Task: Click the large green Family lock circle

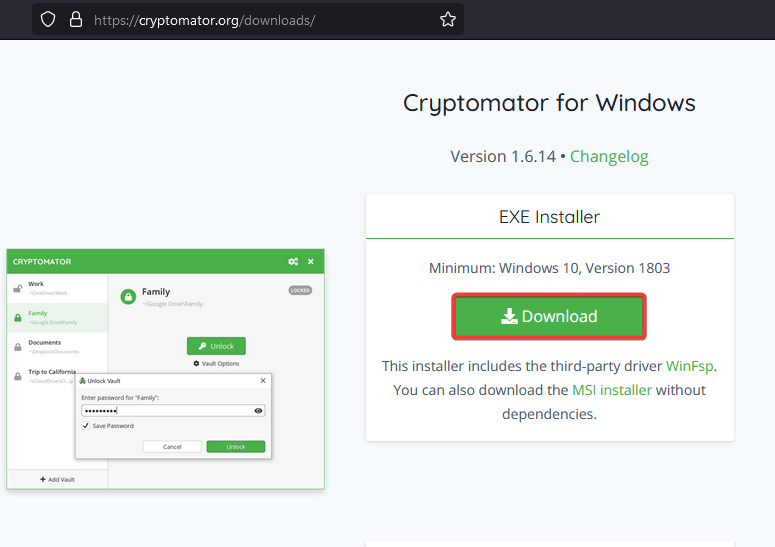Action: point(128,296)
